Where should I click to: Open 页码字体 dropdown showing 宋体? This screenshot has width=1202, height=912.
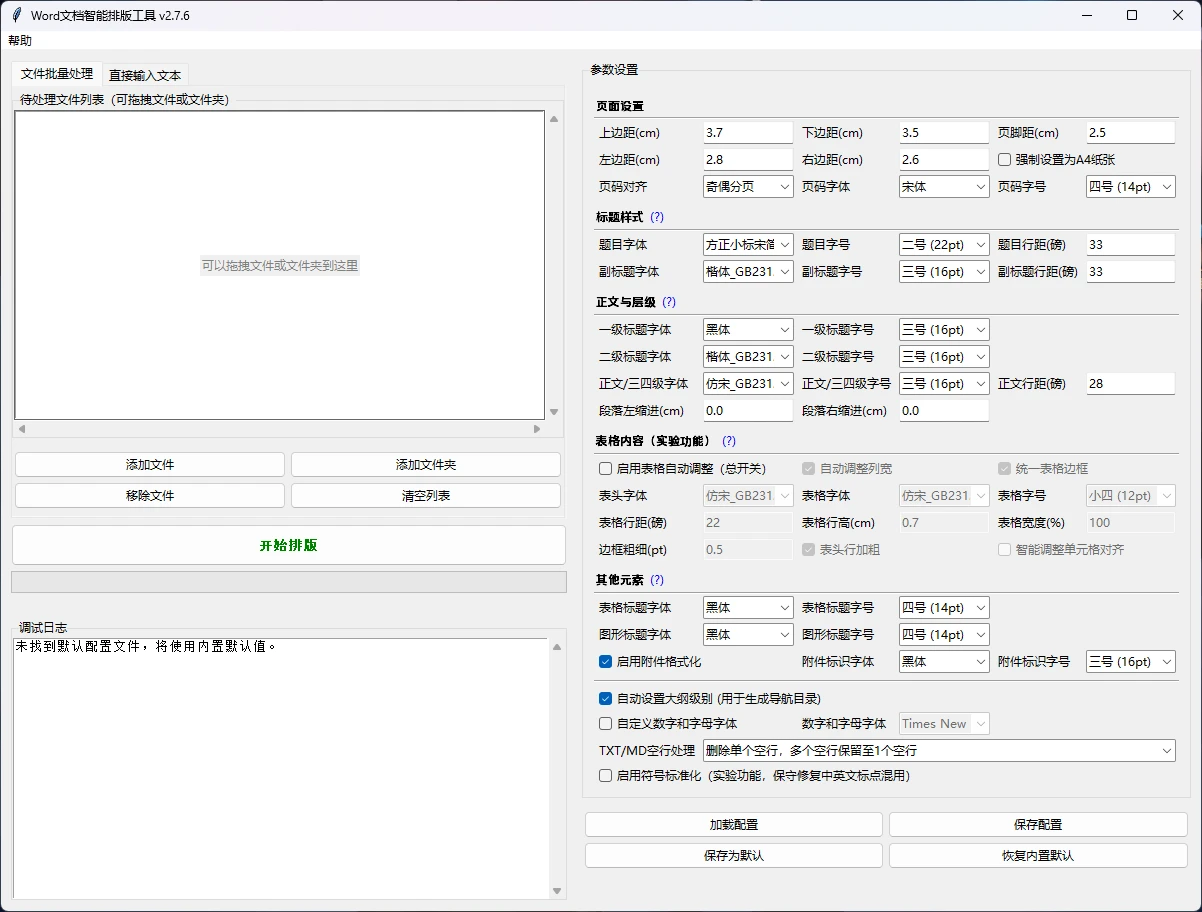tap(944, 186)
